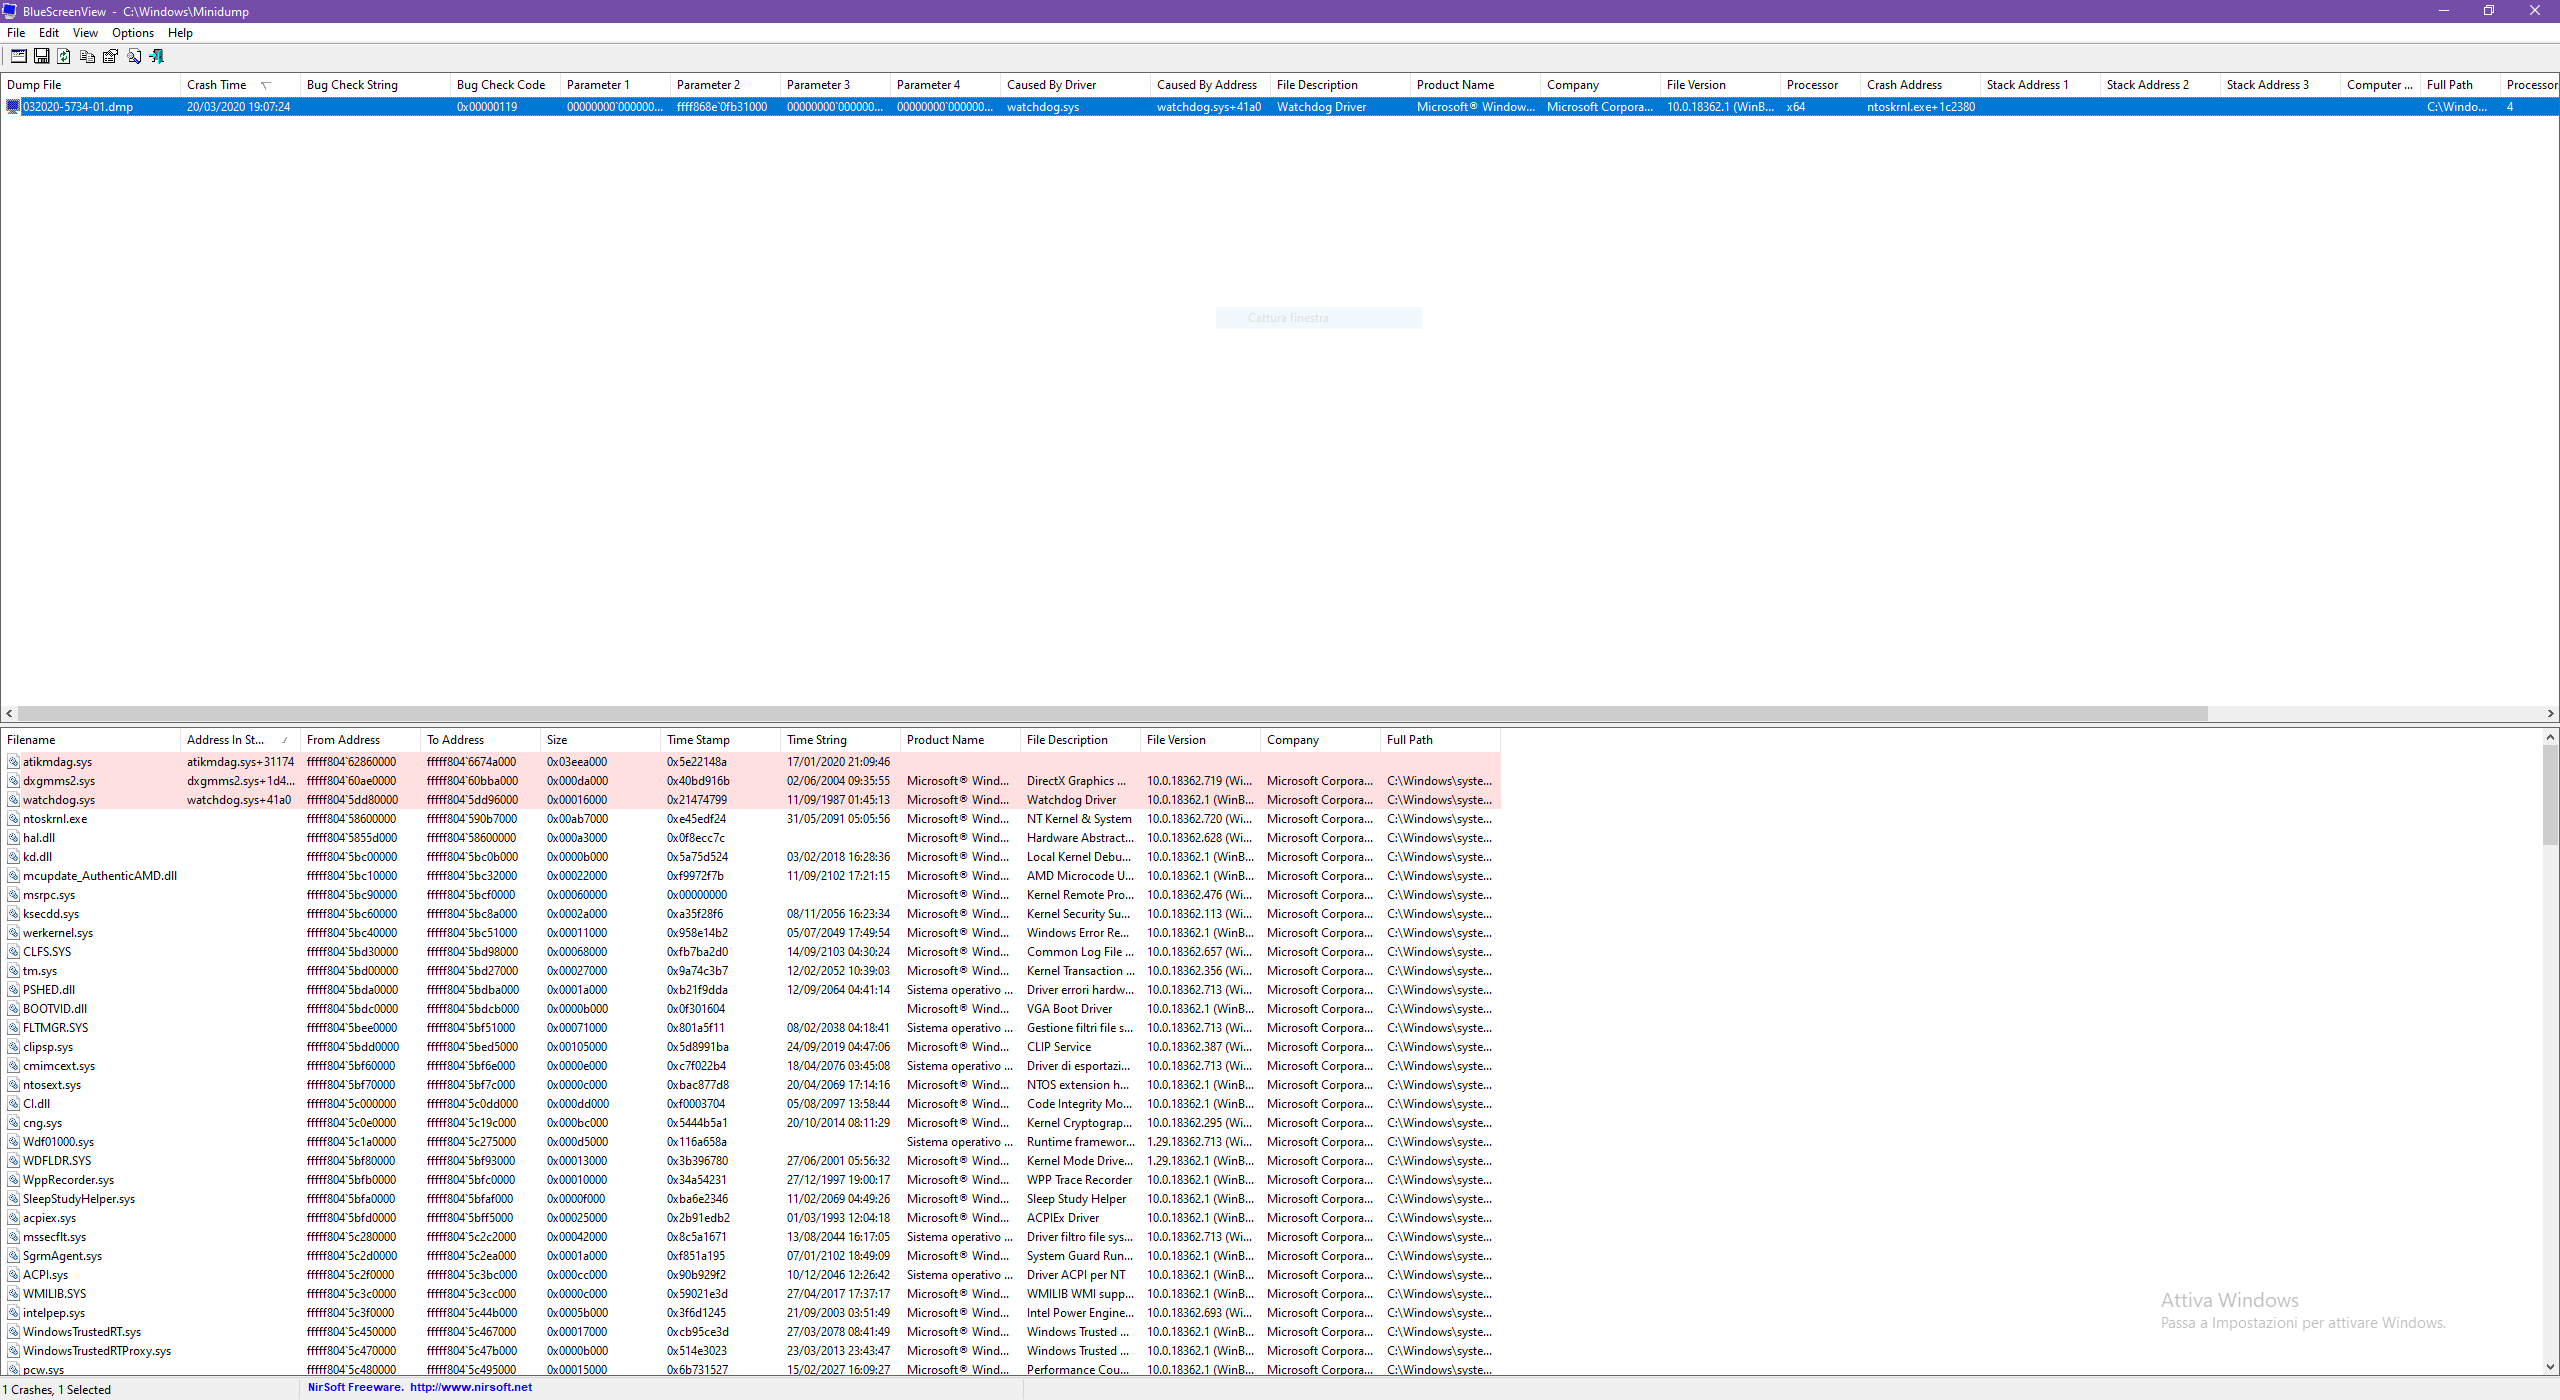This screenshot has width=2560, height=1400.
Task: Open the File menu
Action: click(x=16, y=33)
